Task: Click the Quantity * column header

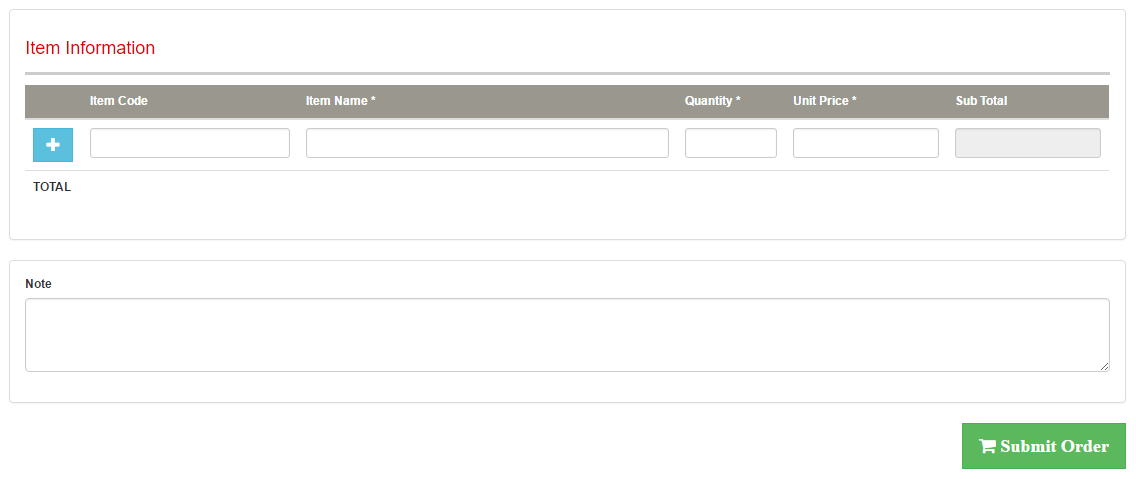Action: click(x=712, y=101)
